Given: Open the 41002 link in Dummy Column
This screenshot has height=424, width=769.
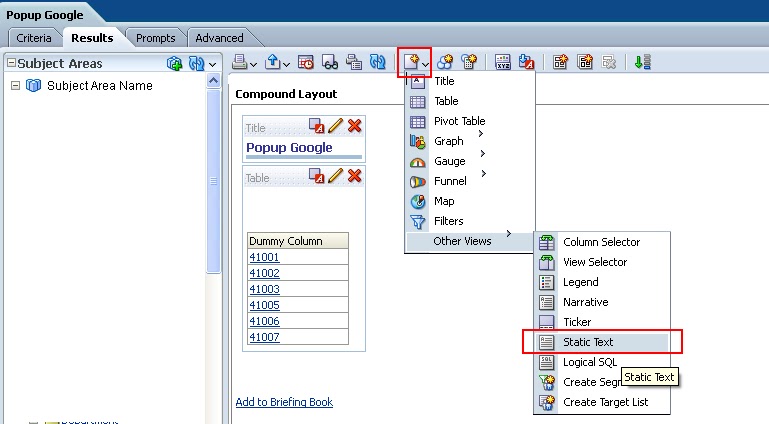Looking at the screenshot, I should pyautogui.click(x=264, y=274).
